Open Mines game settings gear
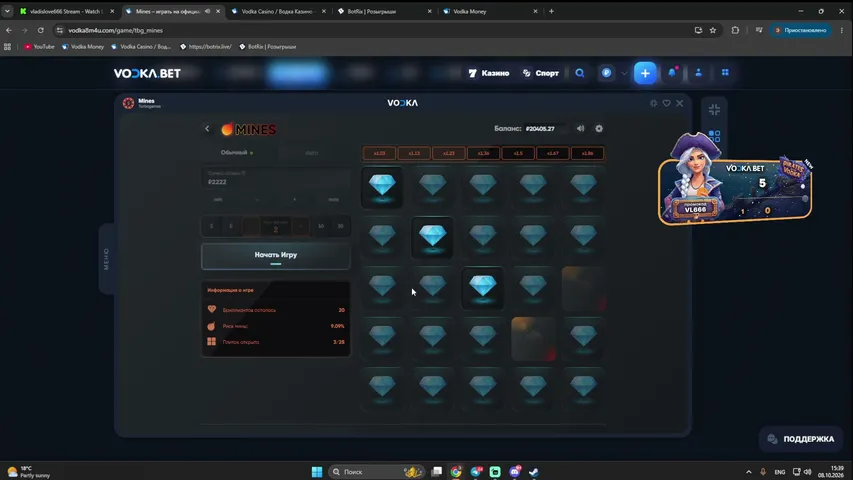The width and height of the screenshot is (853, 480). coord(599,128)
